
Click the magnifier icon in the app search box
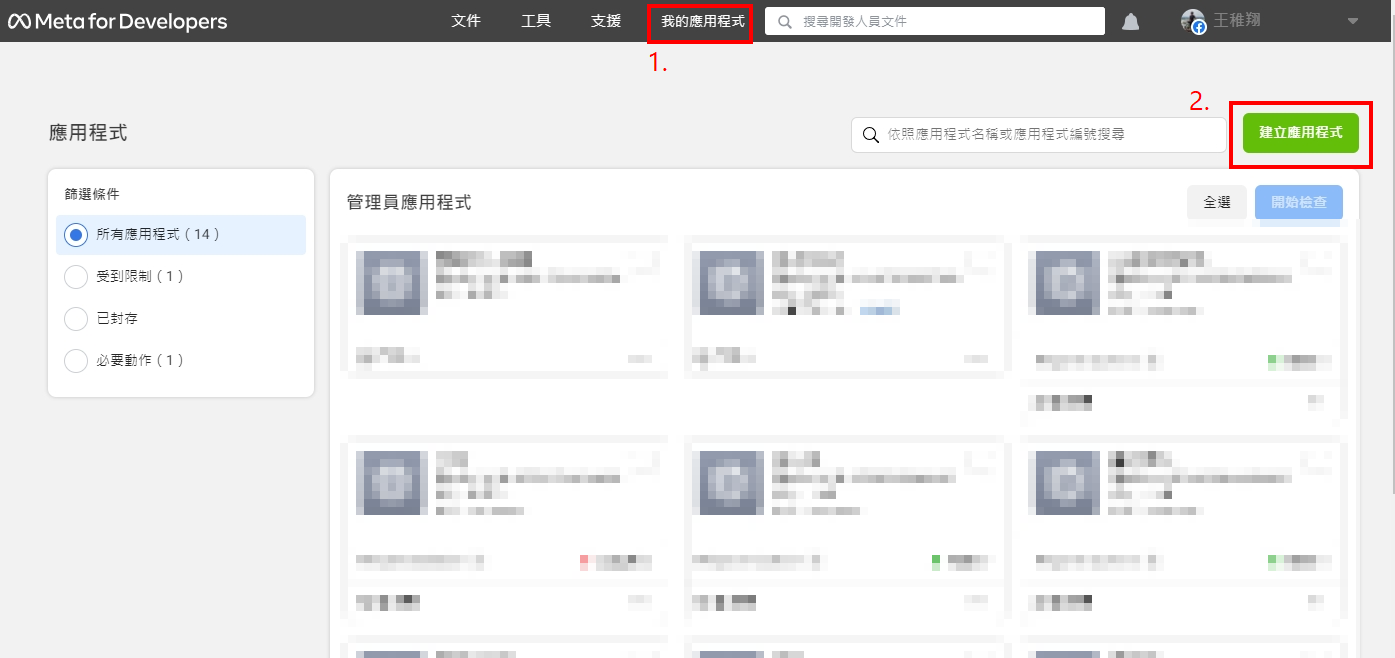click(x=871, y=134)
